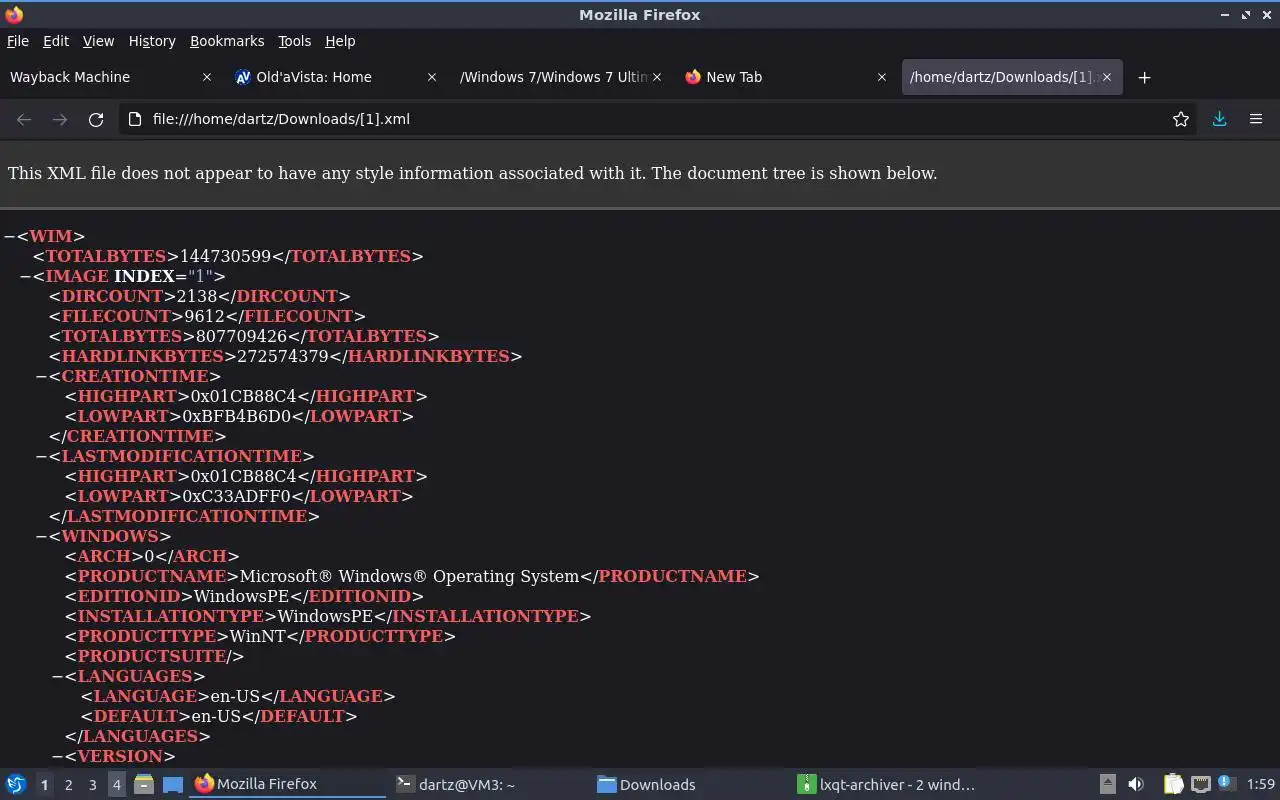Open the Firefox application menu (hamburger)
Image resolution: width=1280 pixels, height=800 pixels.
[x=1256, y=119]
